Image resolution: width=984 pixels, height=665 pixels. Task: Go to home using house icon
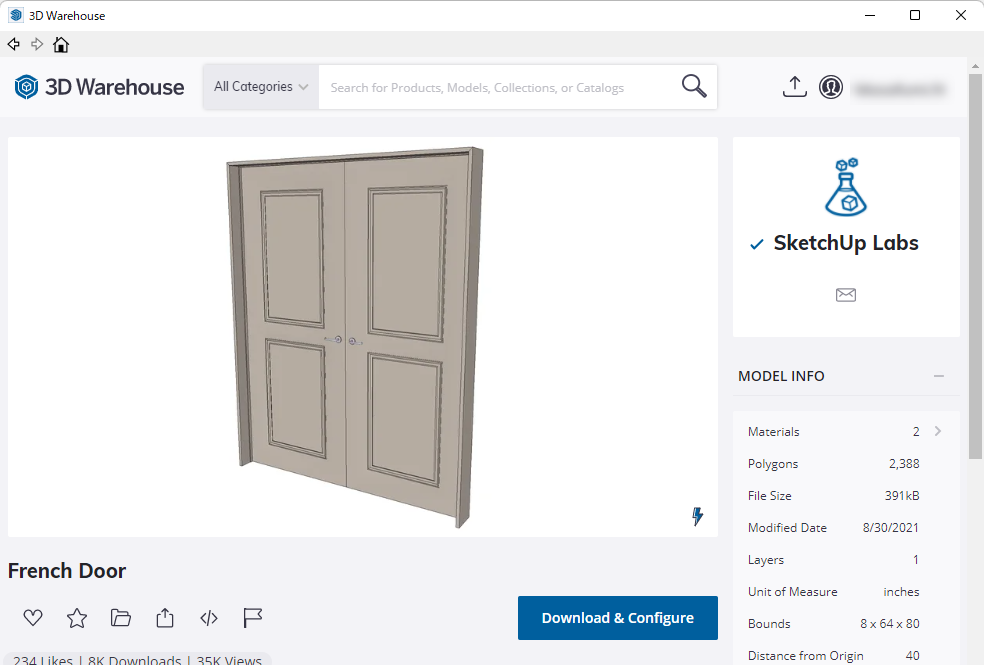pyautogui.click(x=61, y=45)
